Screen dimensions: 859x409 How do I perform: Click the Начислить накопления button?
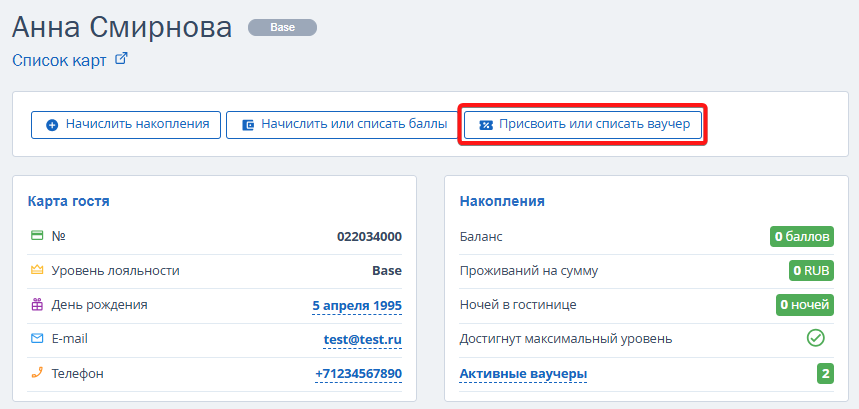point(126,125)
